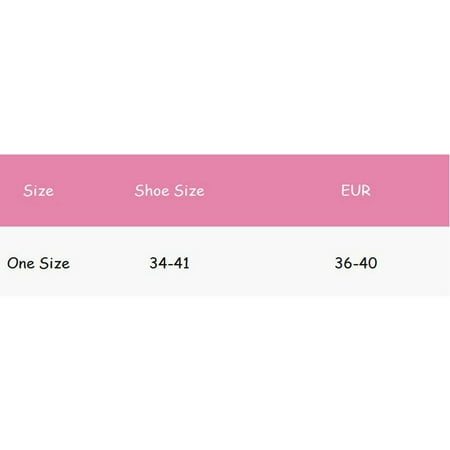This screenshot has width=450, height=450.
Task: Click the word Size in One Size cell
Action: [55, 263]
